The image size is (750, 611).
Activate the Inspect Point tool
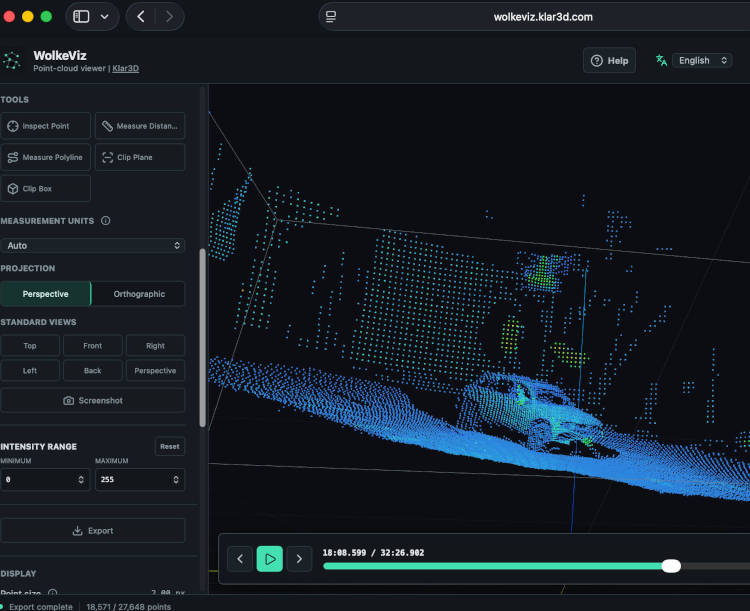pyautogui.click(x=45, y=126)
